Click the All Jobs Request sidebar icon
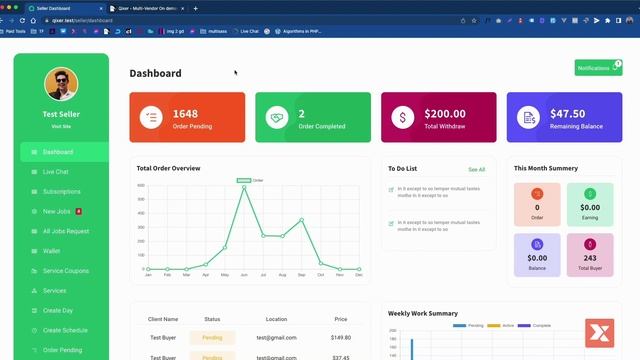 tap(34, 231)
